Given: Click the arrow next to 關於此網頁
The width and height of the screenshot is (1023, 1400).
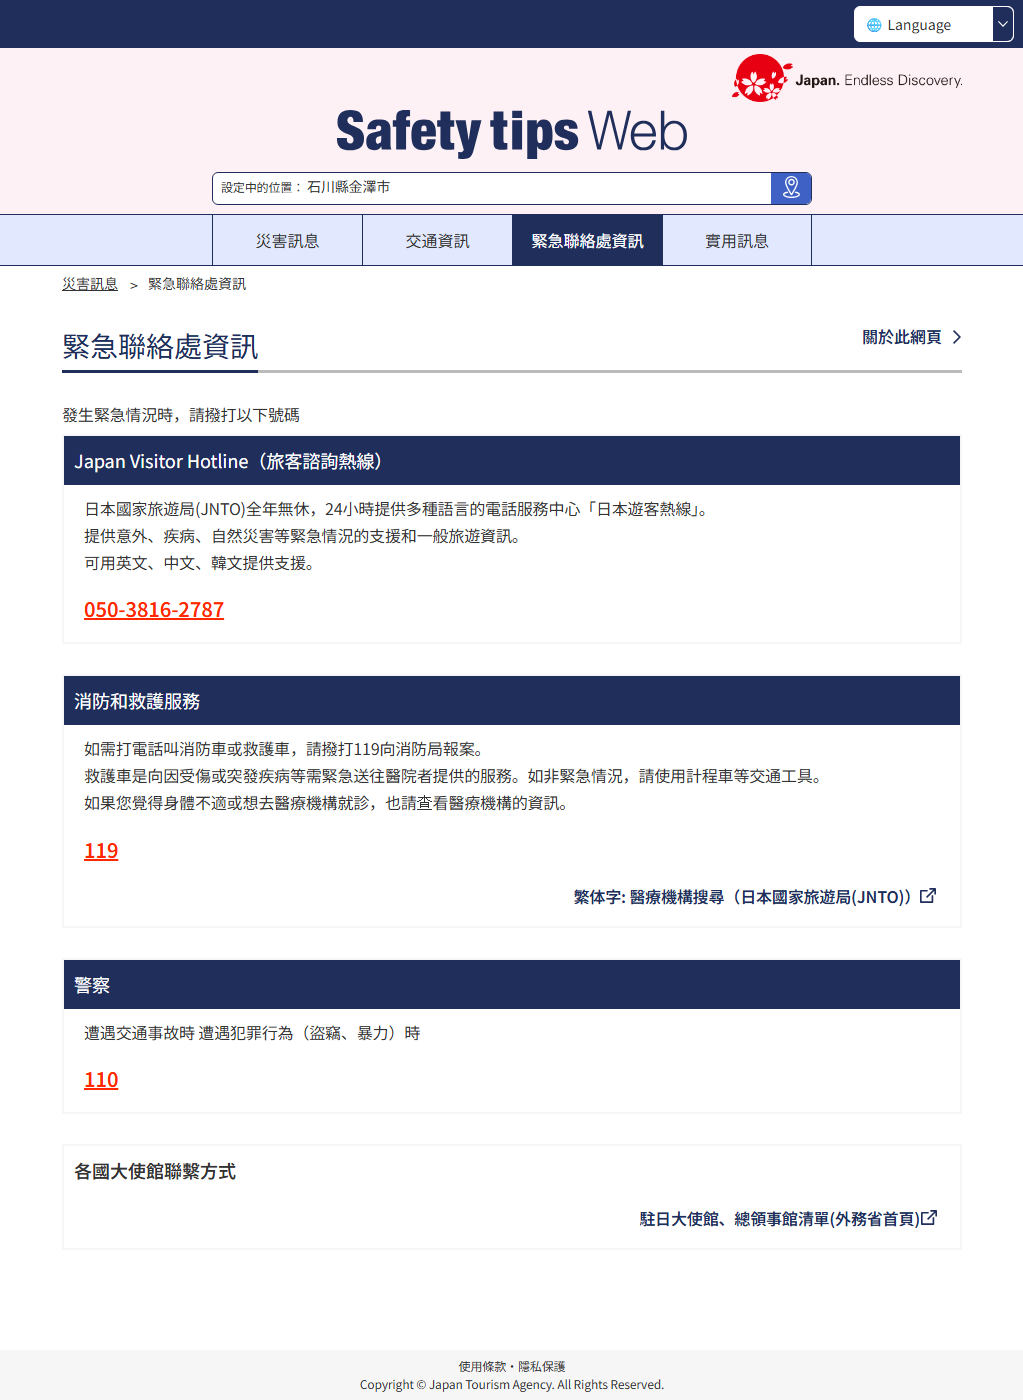Looking at the screenshot, I should (x=957, y=337).
